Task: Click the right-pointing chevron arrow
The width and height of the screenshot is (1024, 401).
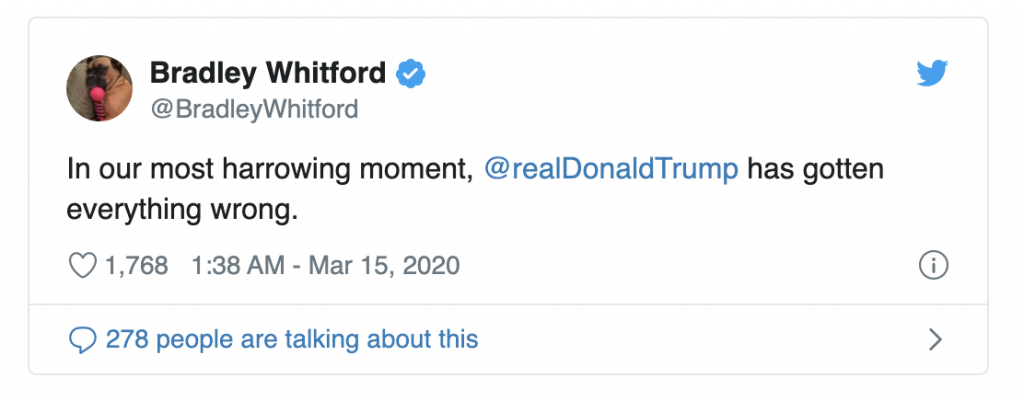Action: [936, 340]
